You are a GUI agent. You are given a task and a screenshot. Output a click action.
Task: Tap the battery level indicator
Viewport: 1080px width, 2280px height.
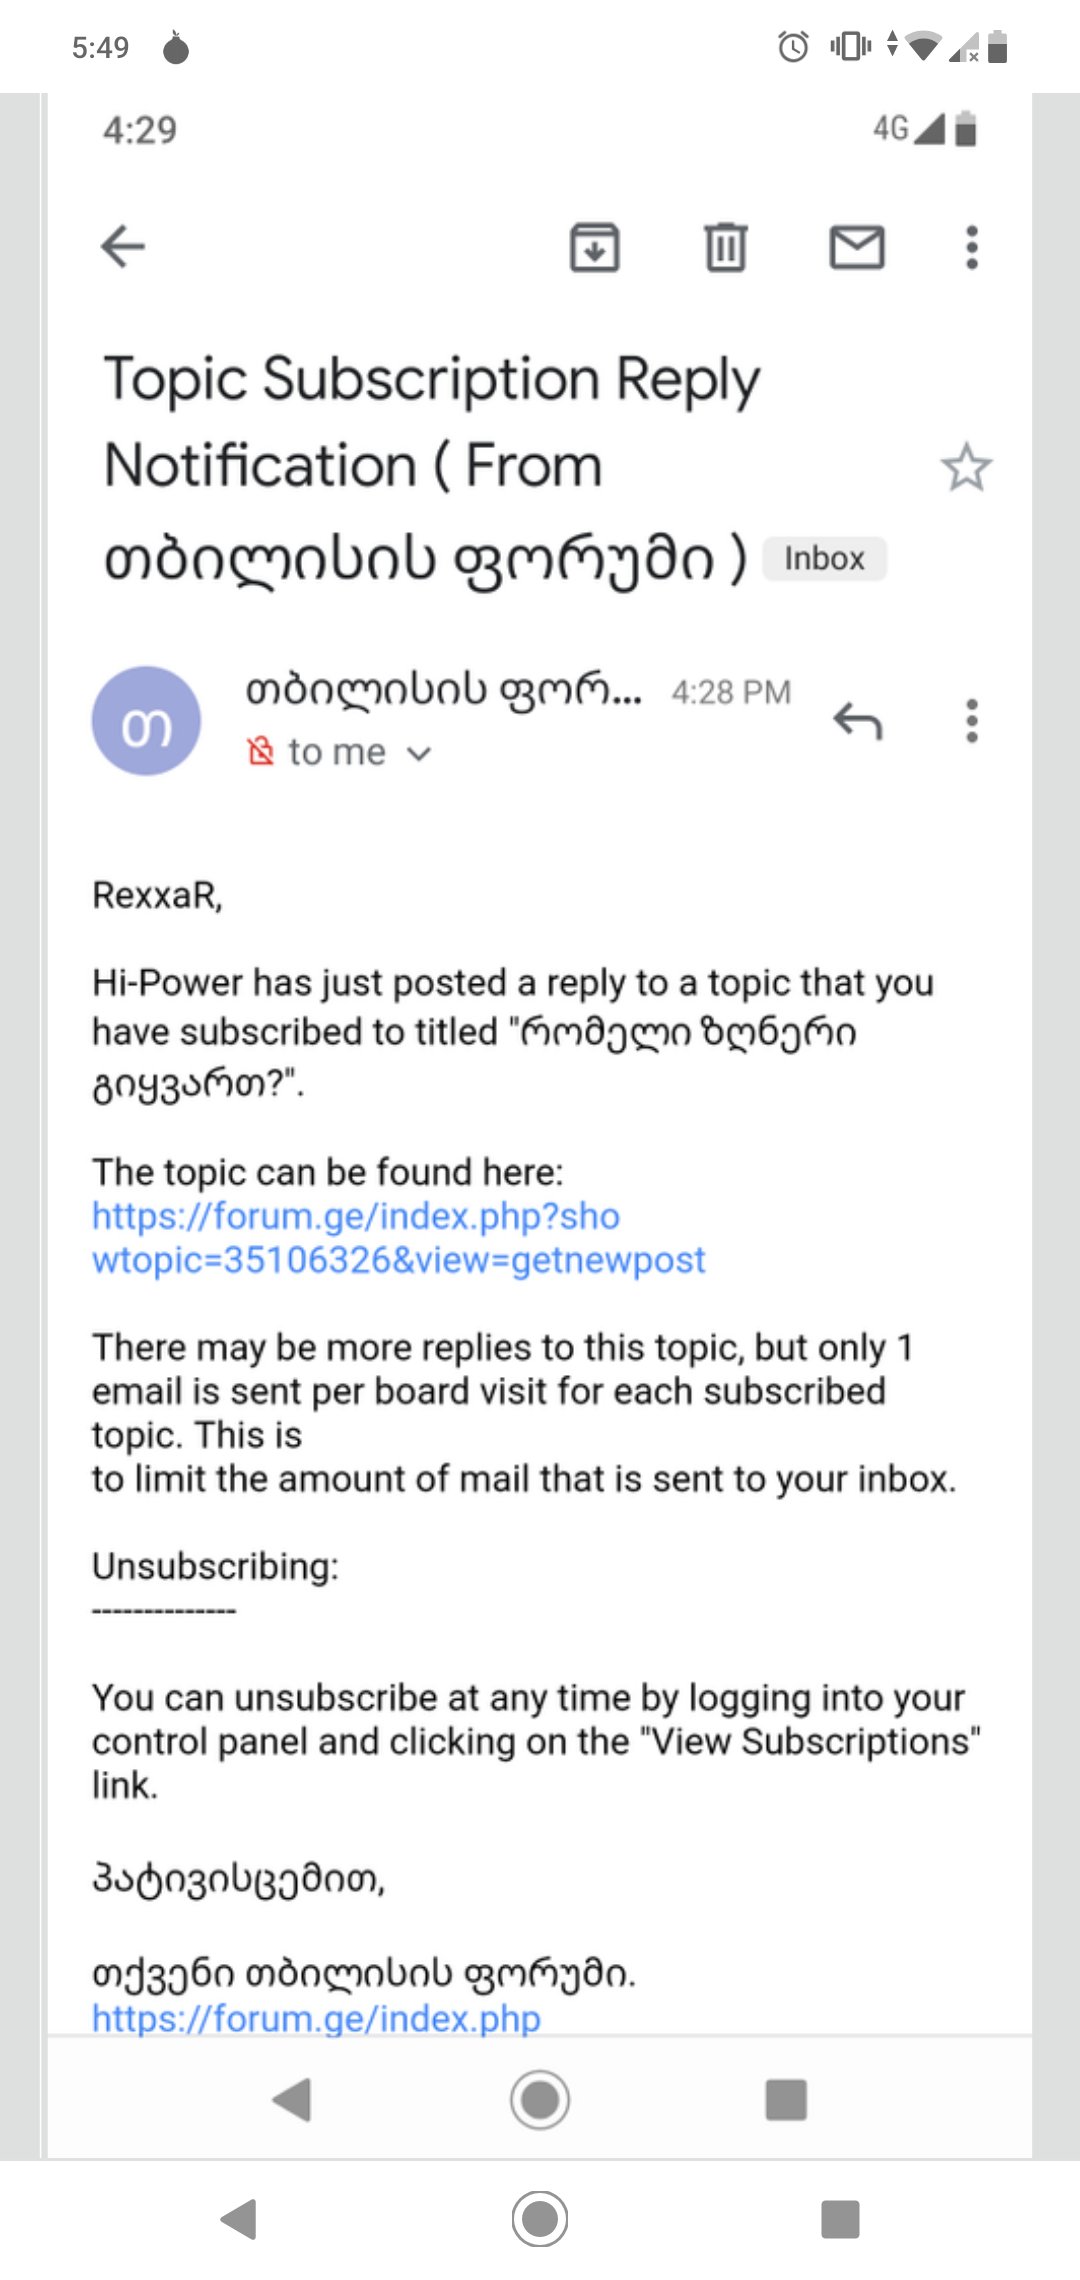996,45
